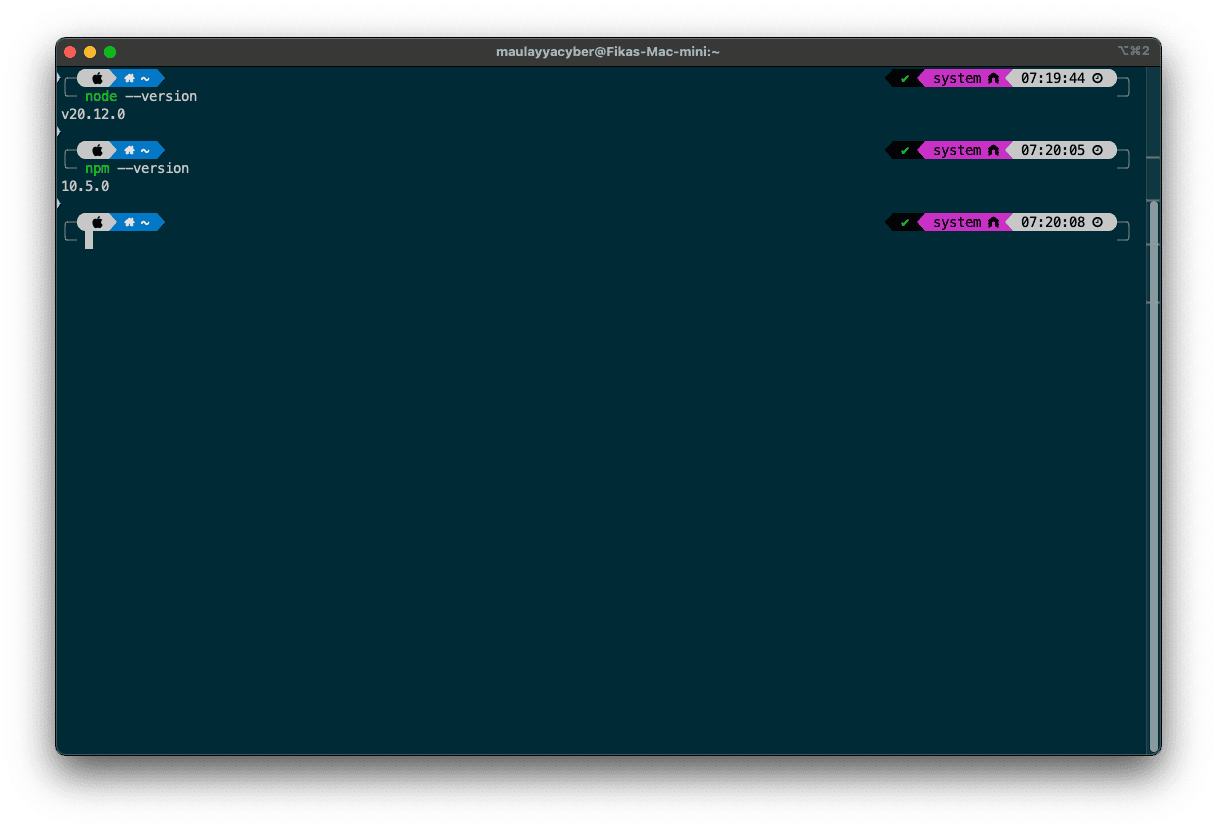
Task: Click the green word node in the first command
Action: pos(101,96)
